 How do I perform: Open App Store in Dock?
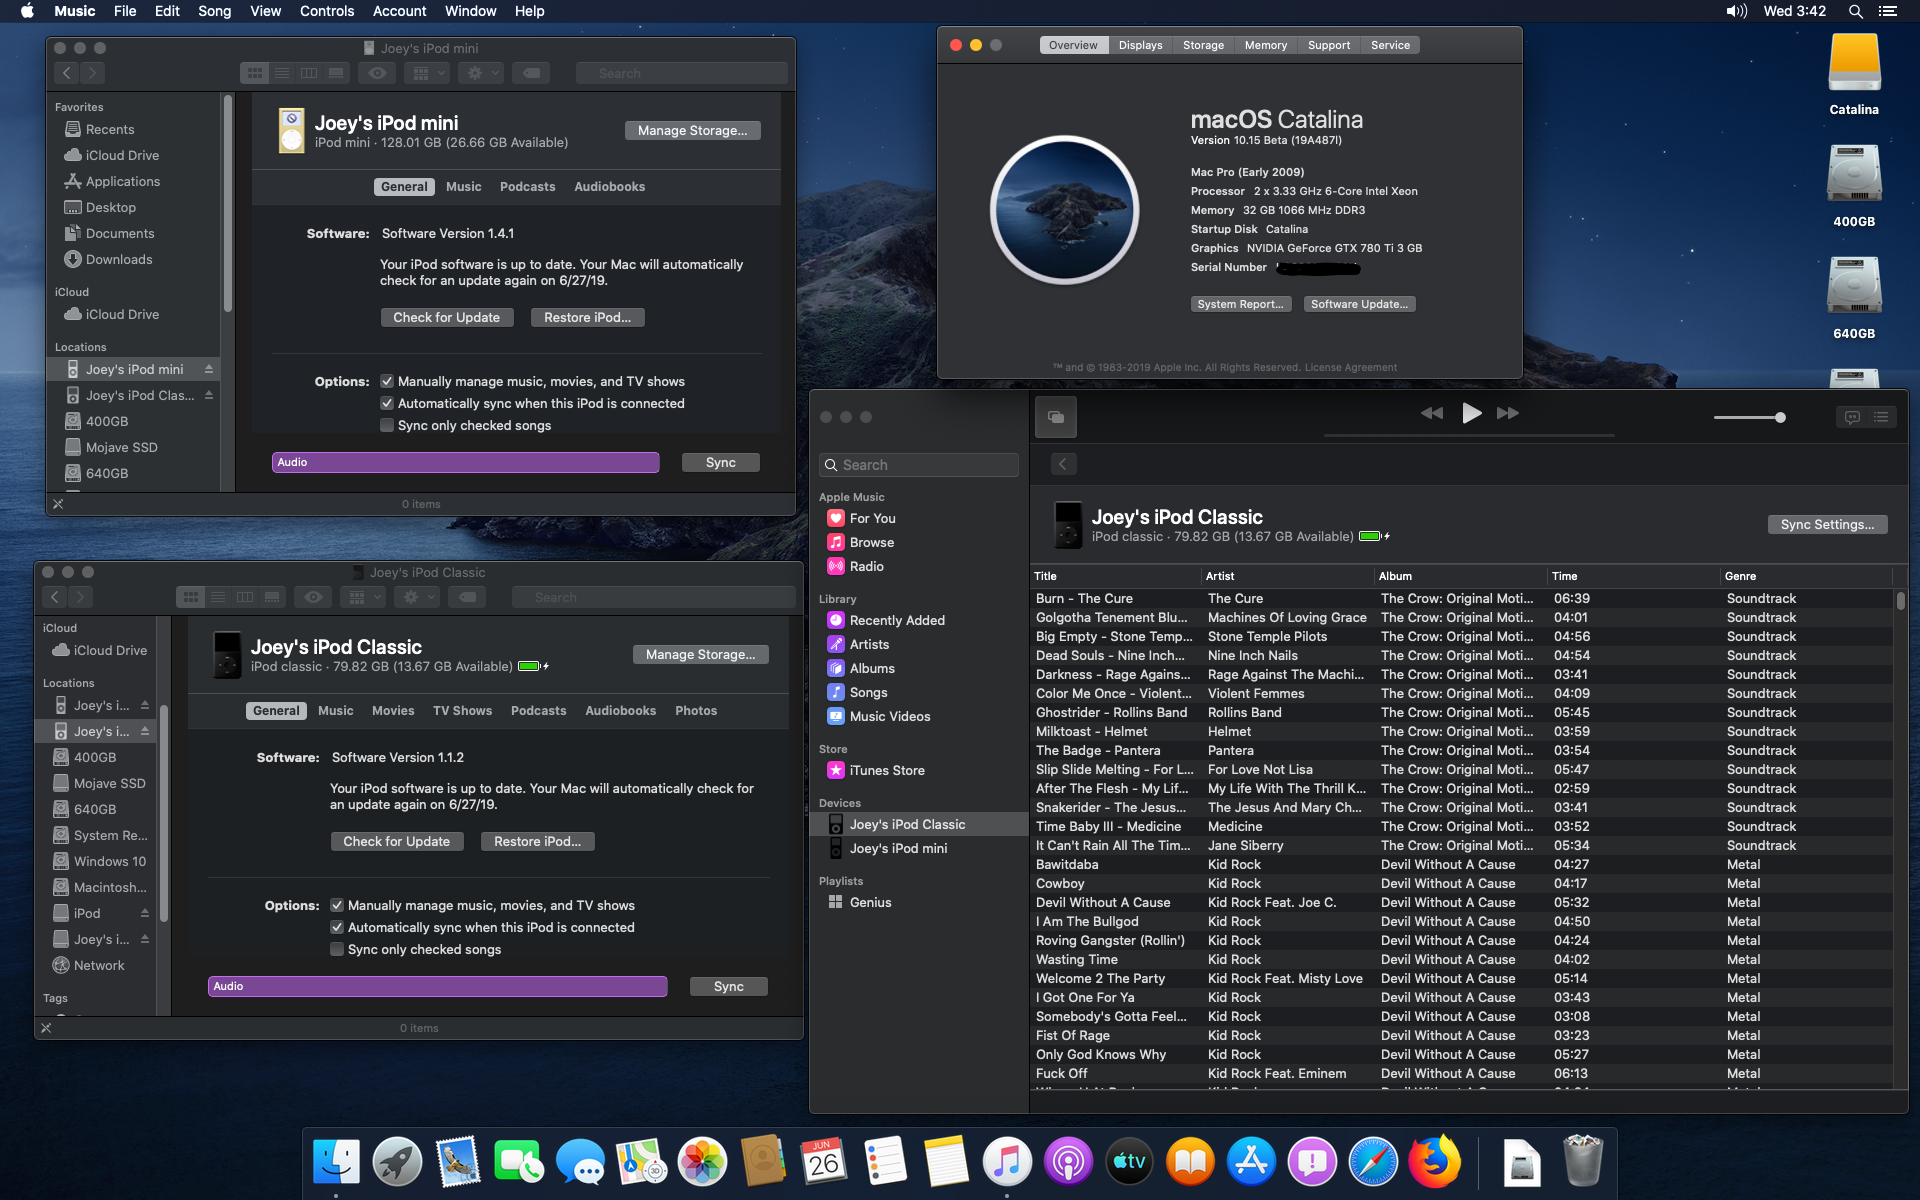pyautogui.click(x=1251, y=1162)
